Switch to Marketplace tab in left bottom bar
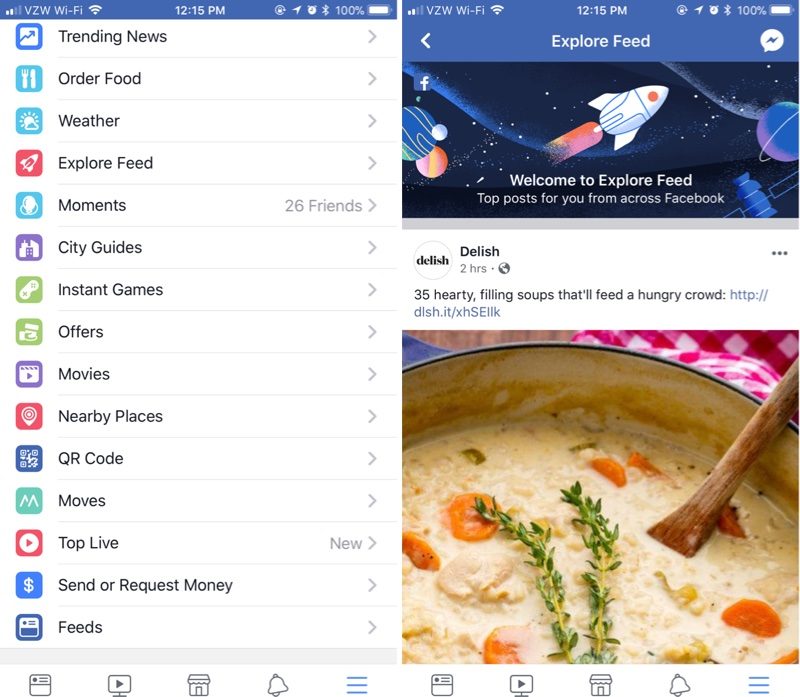Screen dimensions: 800x697 (198, 685)
